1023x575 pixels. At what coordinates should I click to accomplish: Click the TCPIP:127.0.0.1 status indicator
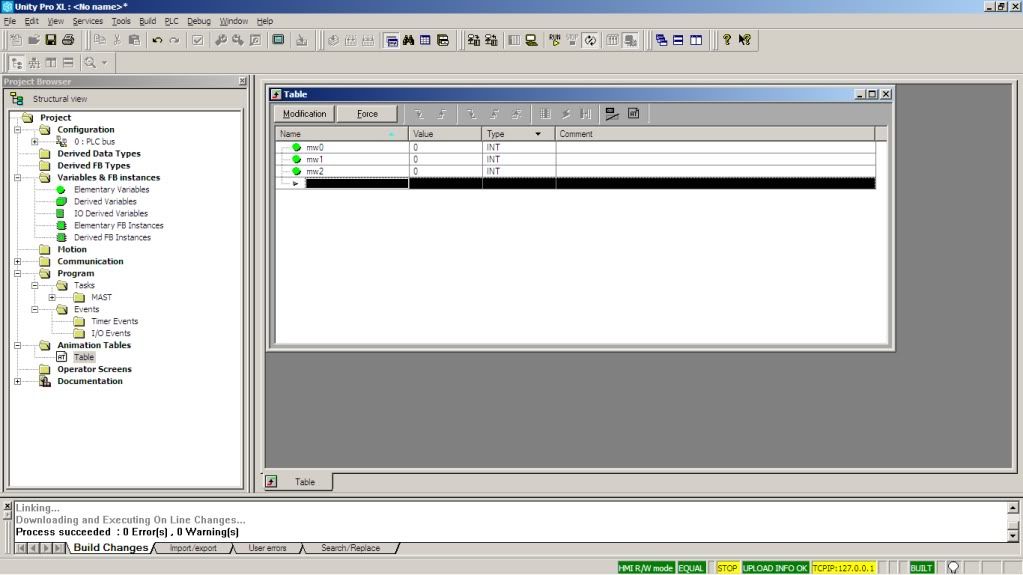(x=843, y=568)
